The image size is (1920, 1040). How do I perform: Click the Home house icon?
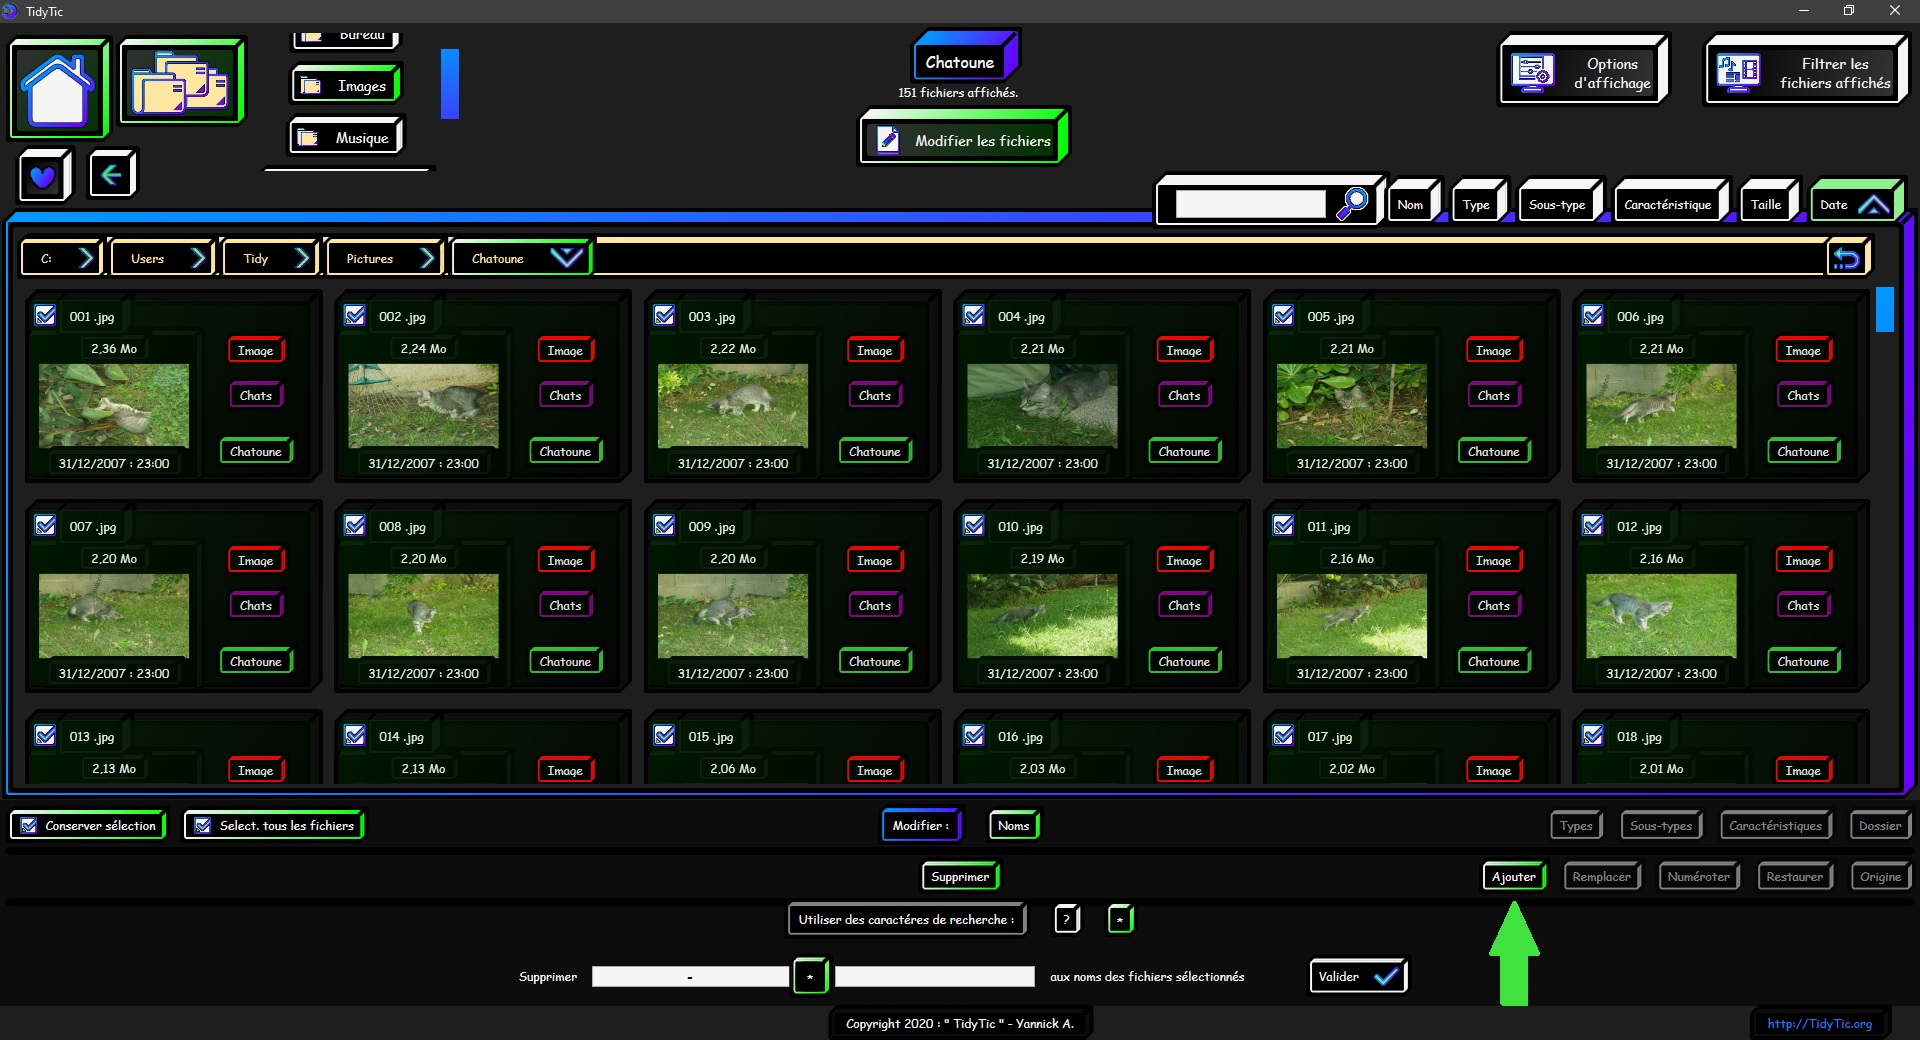58,89
